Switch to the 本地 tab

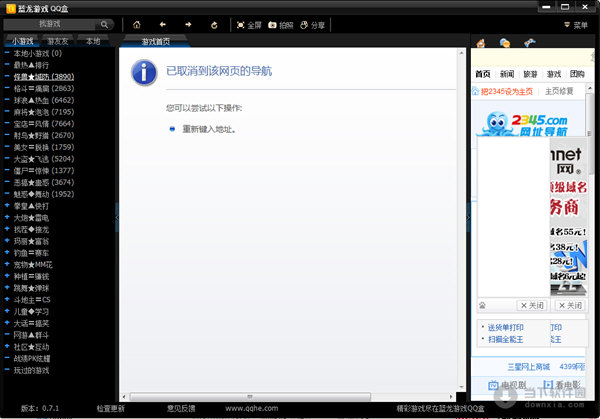[x=93, y=41]
